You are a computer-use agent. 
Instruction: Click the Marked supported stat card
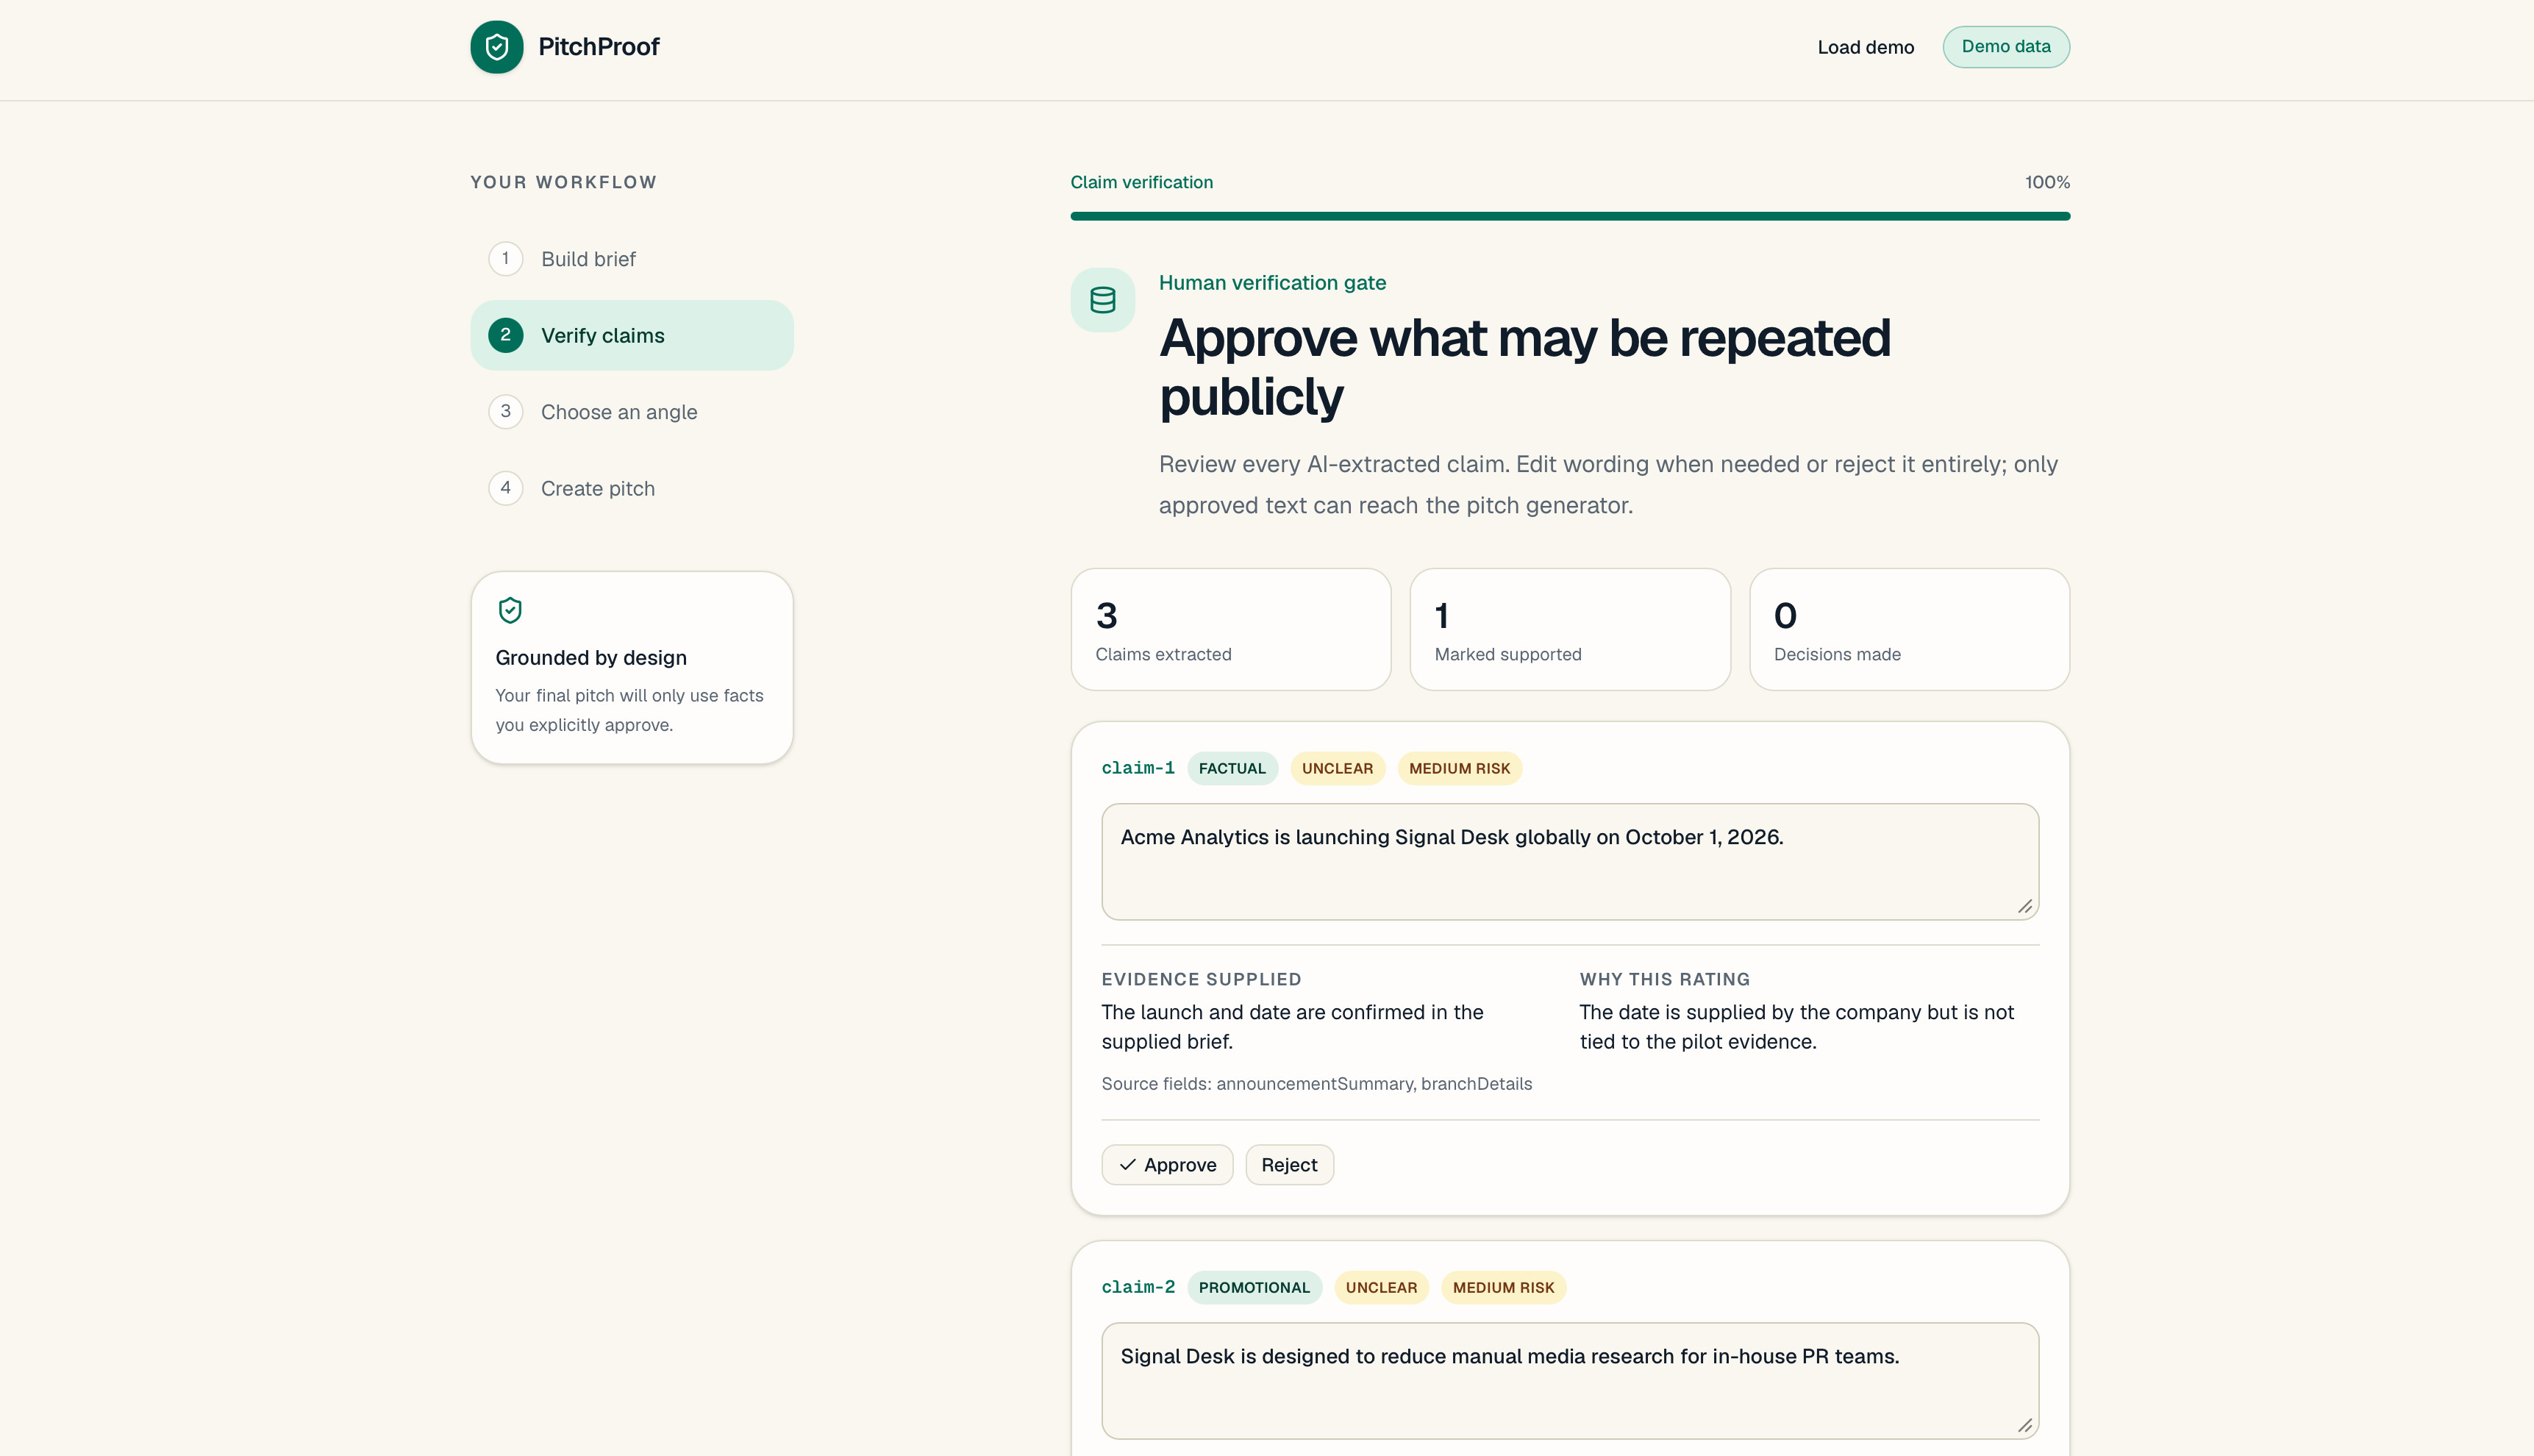[1570, 630]
